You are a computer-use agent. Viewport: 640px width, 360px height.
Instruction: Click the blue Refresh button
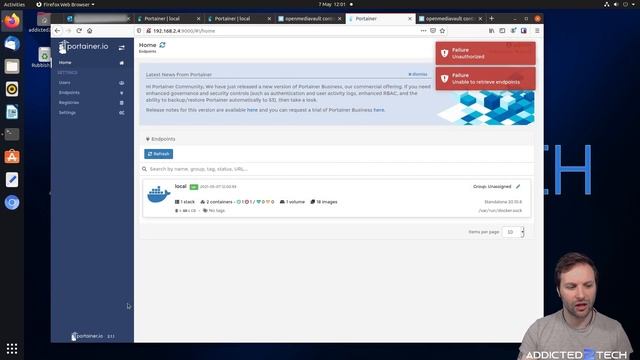(x=158, y=154)
